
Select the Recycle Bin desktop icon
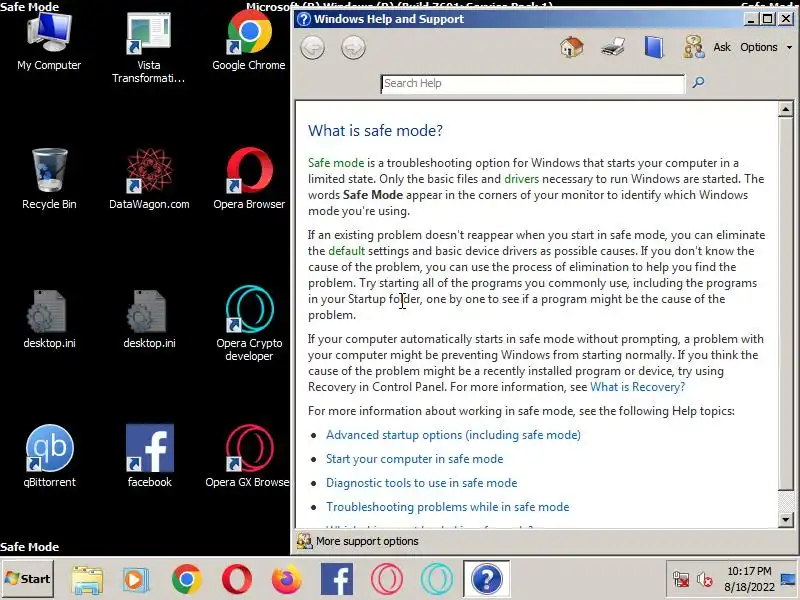49,180
